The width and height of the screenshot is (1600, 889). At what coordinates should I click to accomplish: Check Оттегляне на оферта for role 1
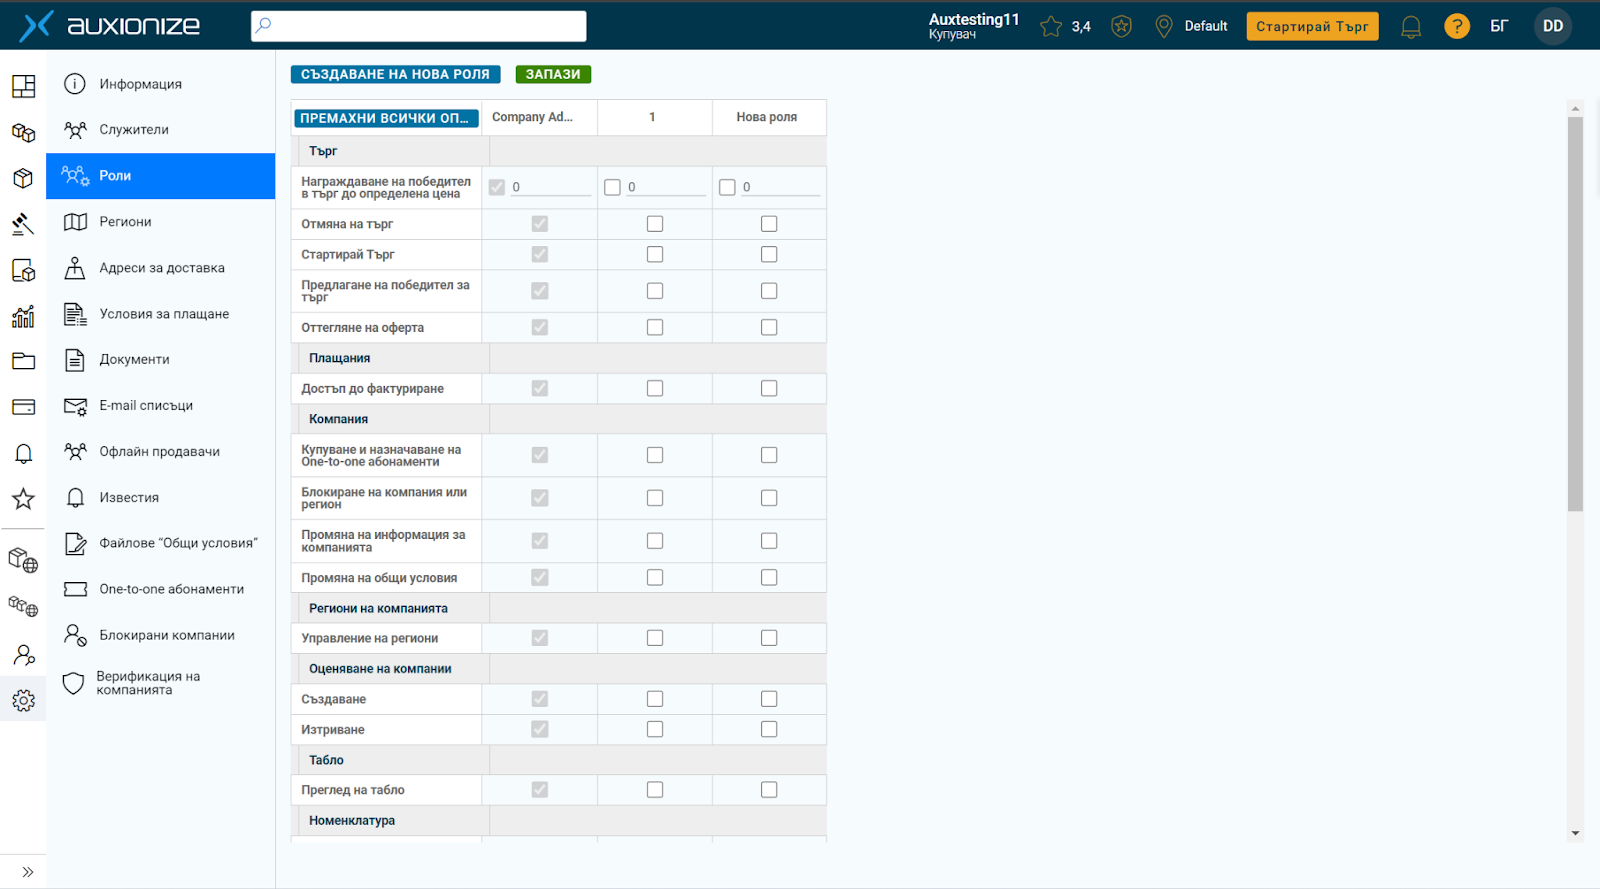coord(655,327)
